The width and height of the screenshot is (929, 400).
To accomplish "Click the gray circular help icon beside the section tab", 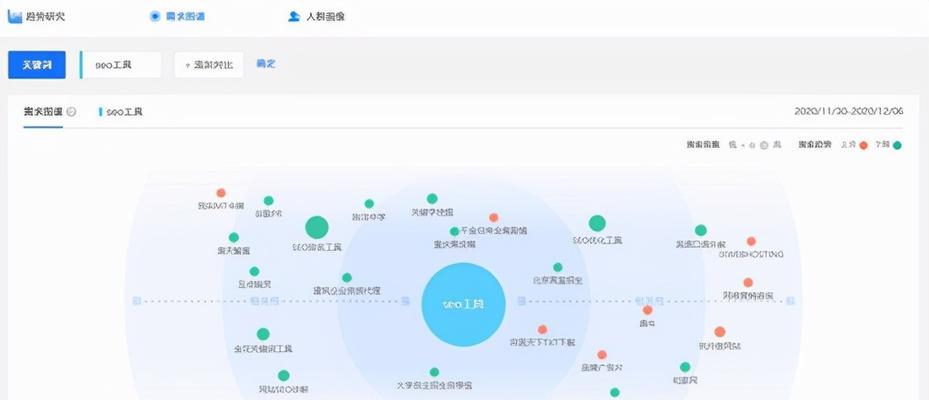I will click(x=71, y=111).
